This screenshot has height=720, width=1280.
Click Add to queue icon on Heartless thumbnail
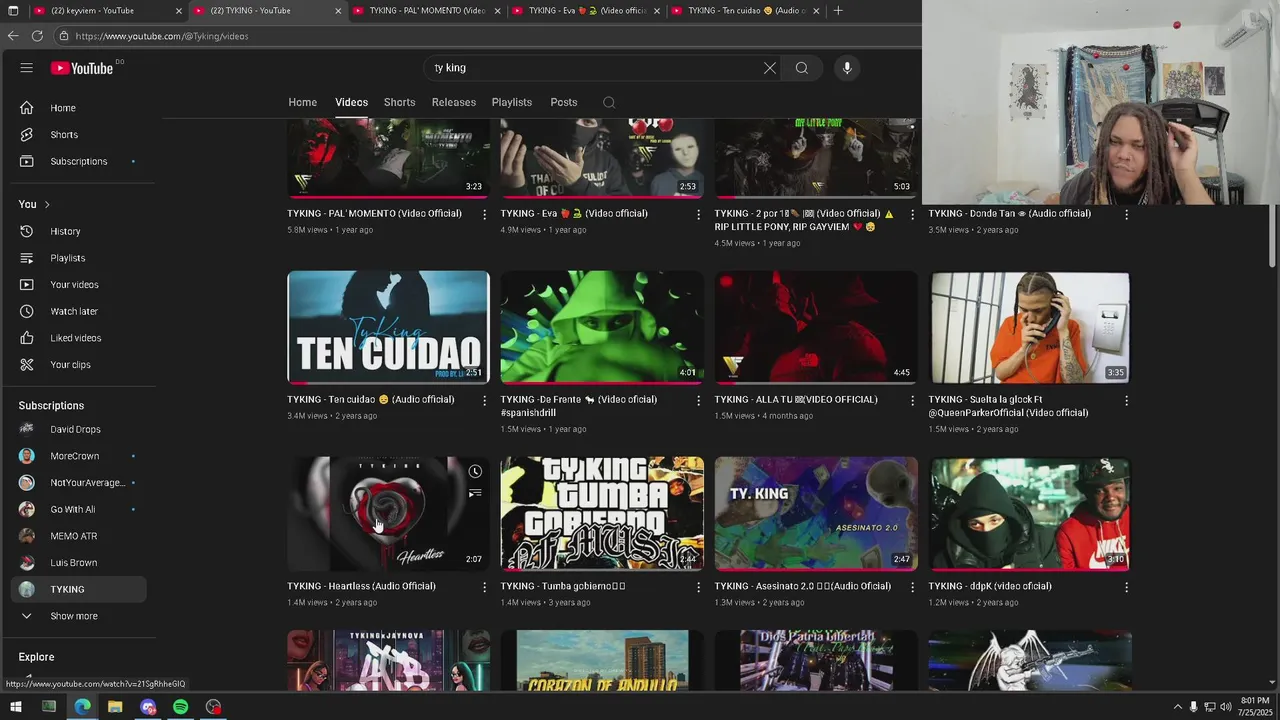click(x=475, y=493)
